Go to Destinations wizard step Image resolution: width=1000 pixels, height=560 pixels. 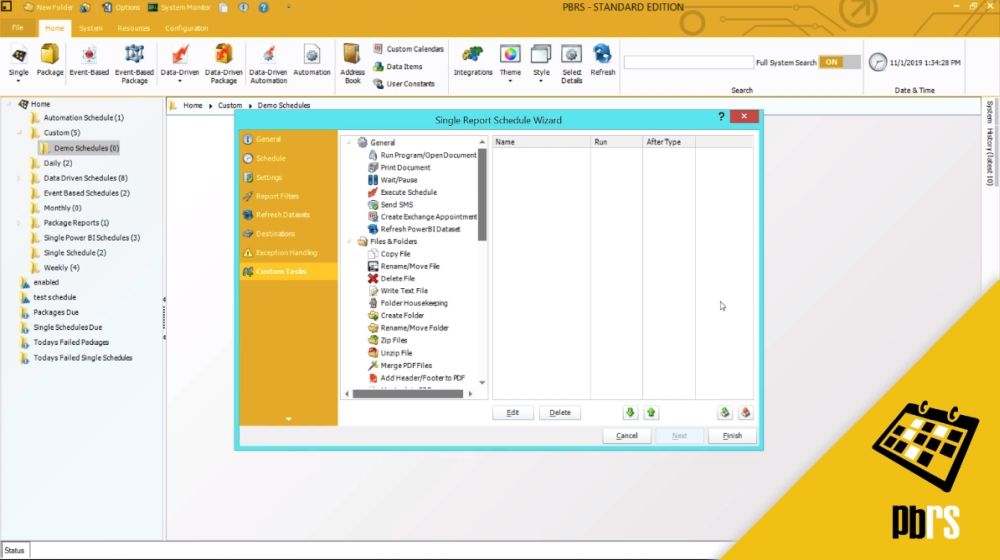[288, 233]
